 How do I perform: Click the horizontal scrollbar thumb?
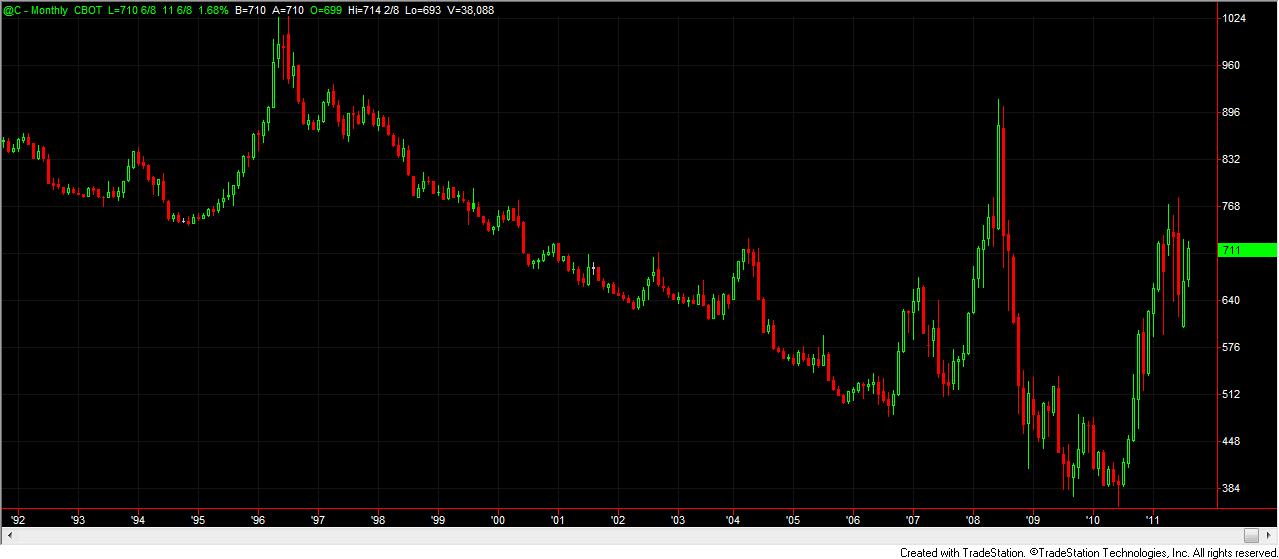pyautogui.click(x=1251, y=535)
